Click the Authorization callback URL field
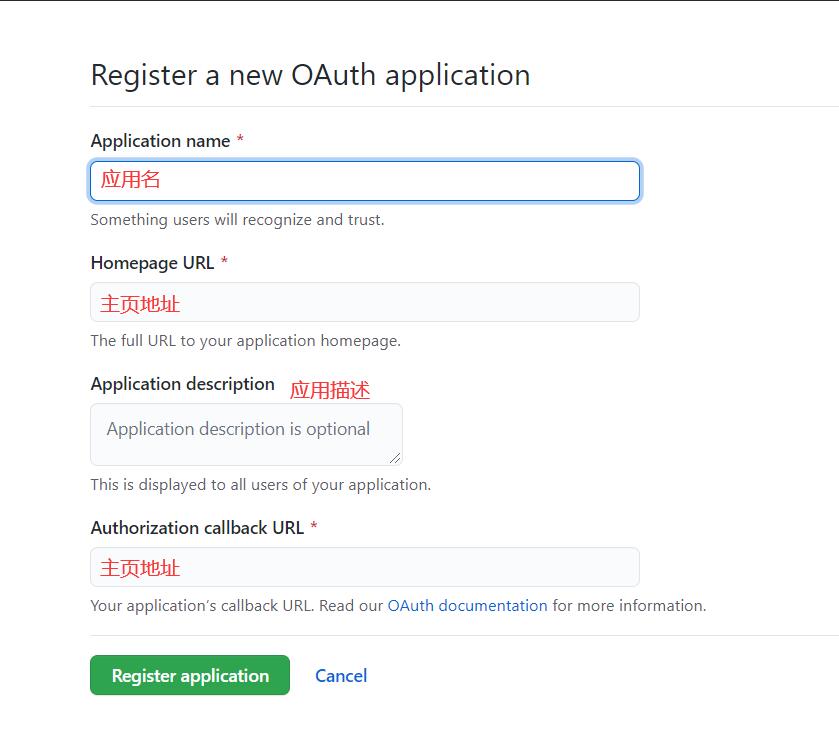 tap(365, 566)
